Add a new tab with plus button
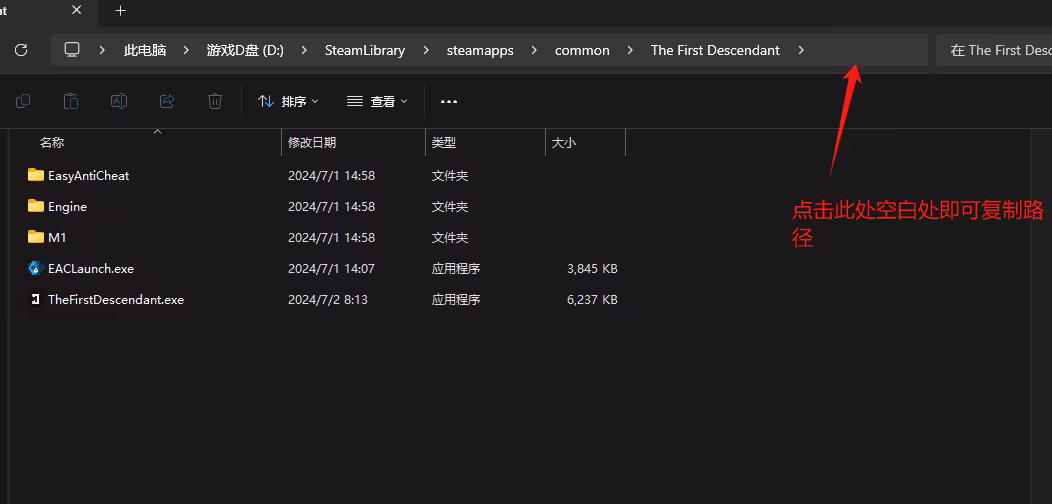The image size is (1052, 504). pyautogui.click(x=121, y=11)
